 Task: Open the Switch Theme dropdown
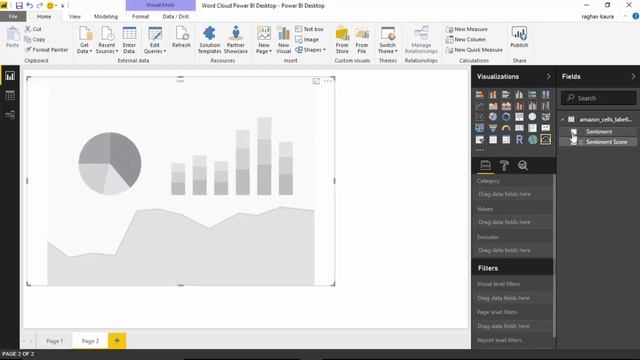387,40
